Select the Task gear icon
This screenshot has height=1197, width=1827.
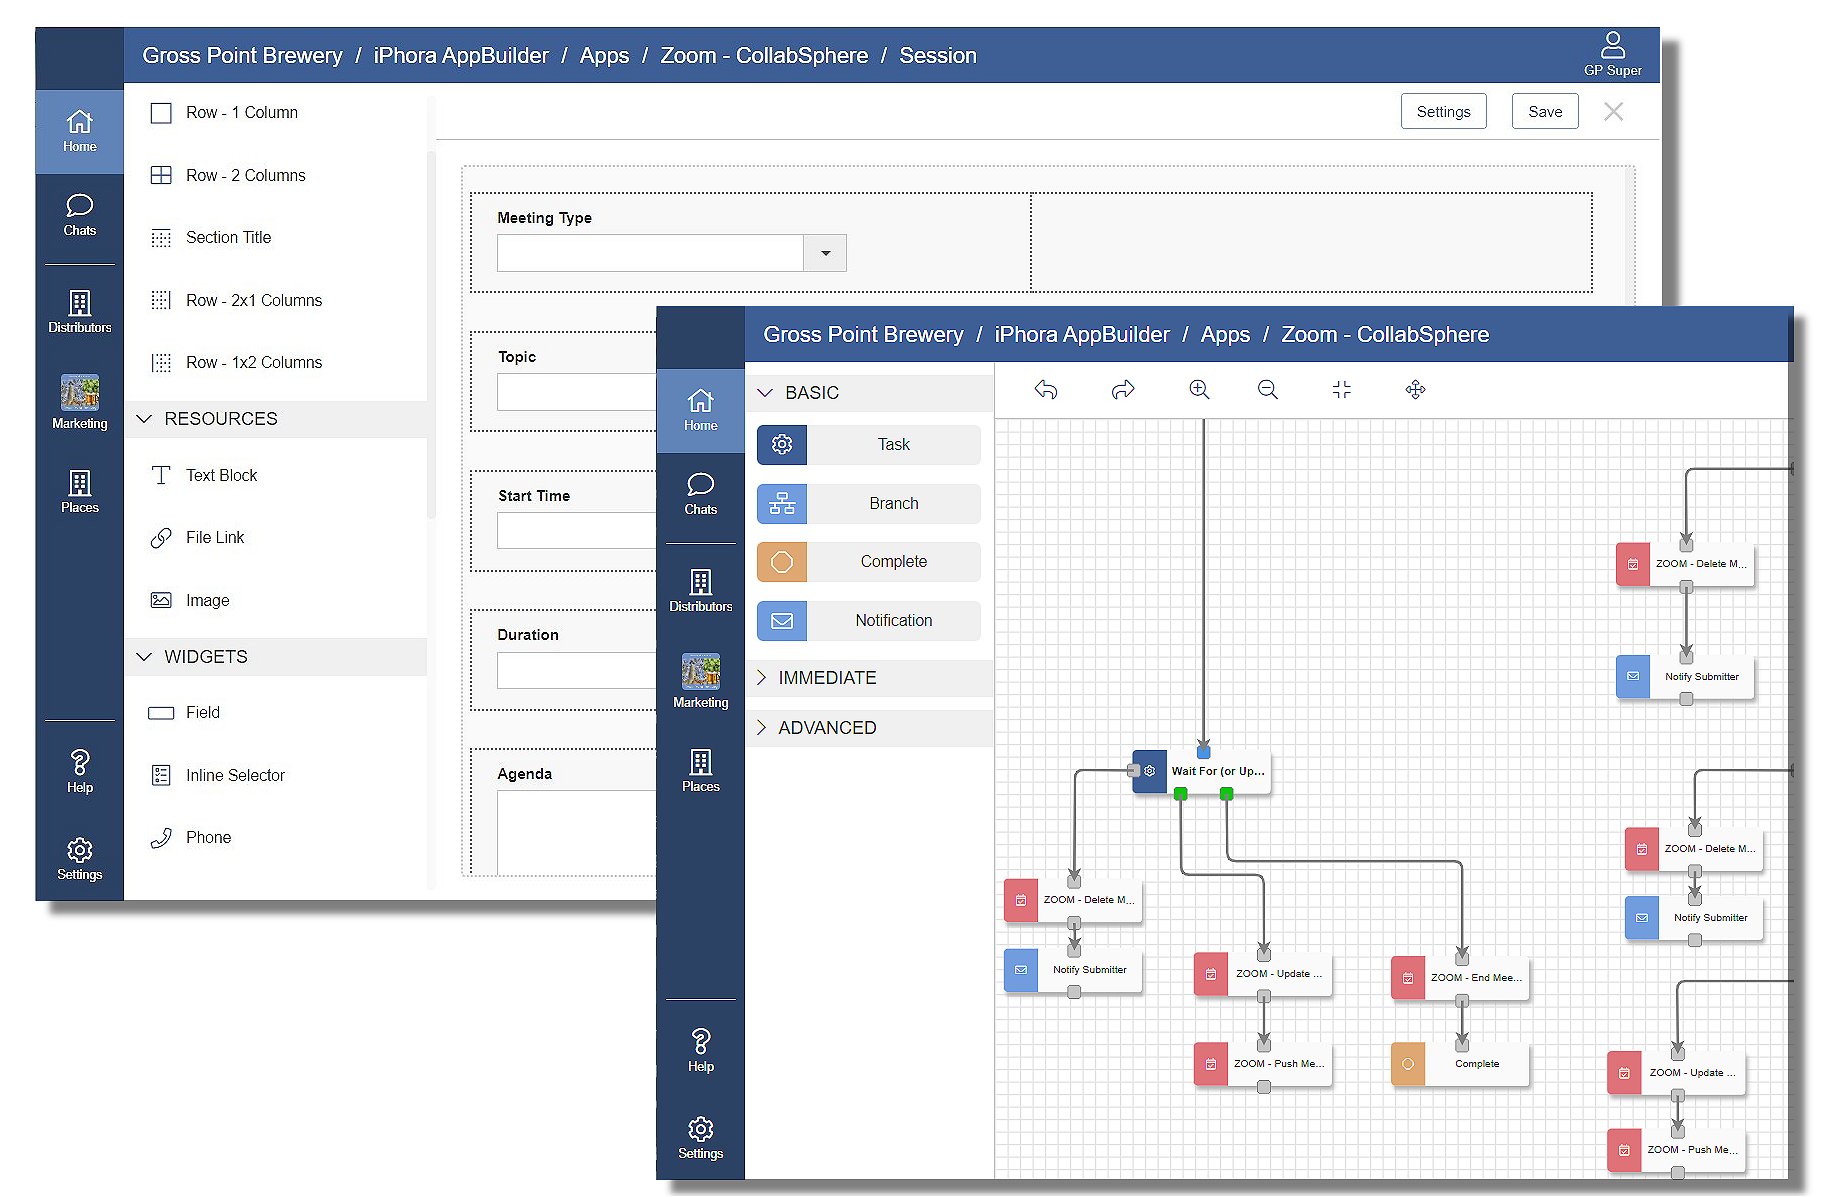click(782, 445)
